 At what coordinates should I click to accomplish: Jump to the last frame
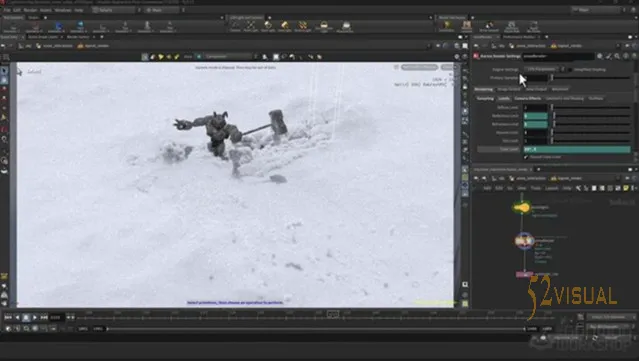(x=44, y=317)
